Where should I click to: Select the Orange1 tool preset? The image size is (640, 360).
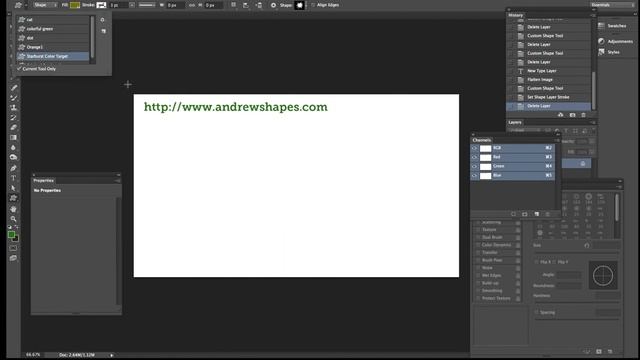[53, 47]
